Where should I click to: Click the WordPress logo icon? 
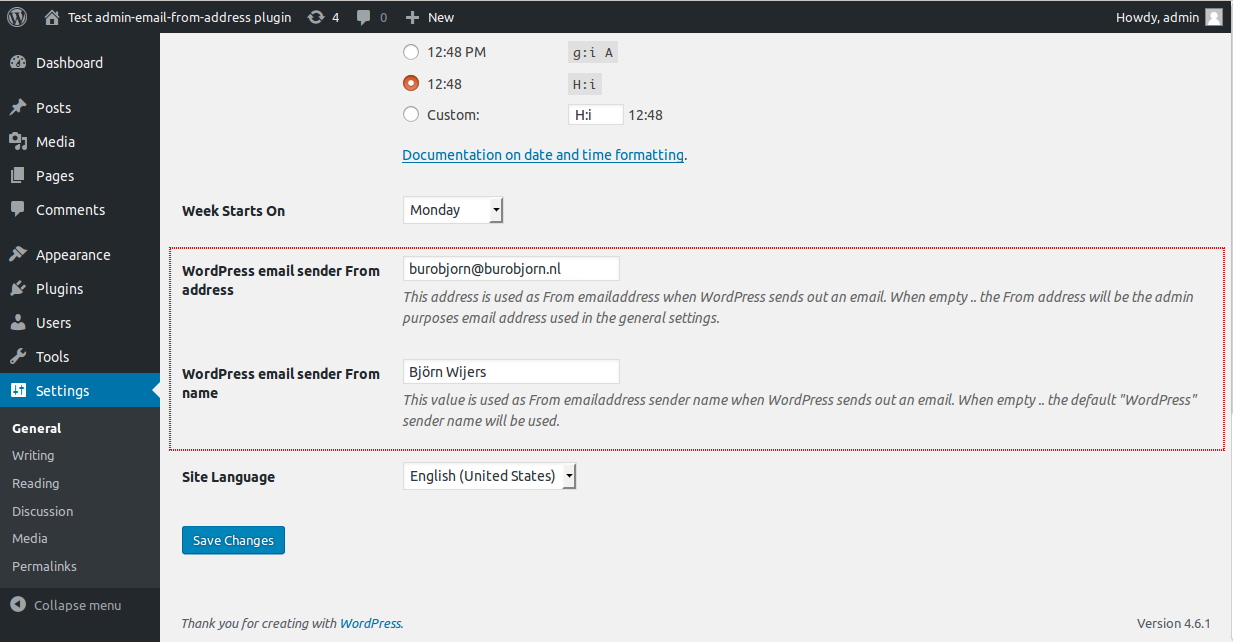(17, 17)
